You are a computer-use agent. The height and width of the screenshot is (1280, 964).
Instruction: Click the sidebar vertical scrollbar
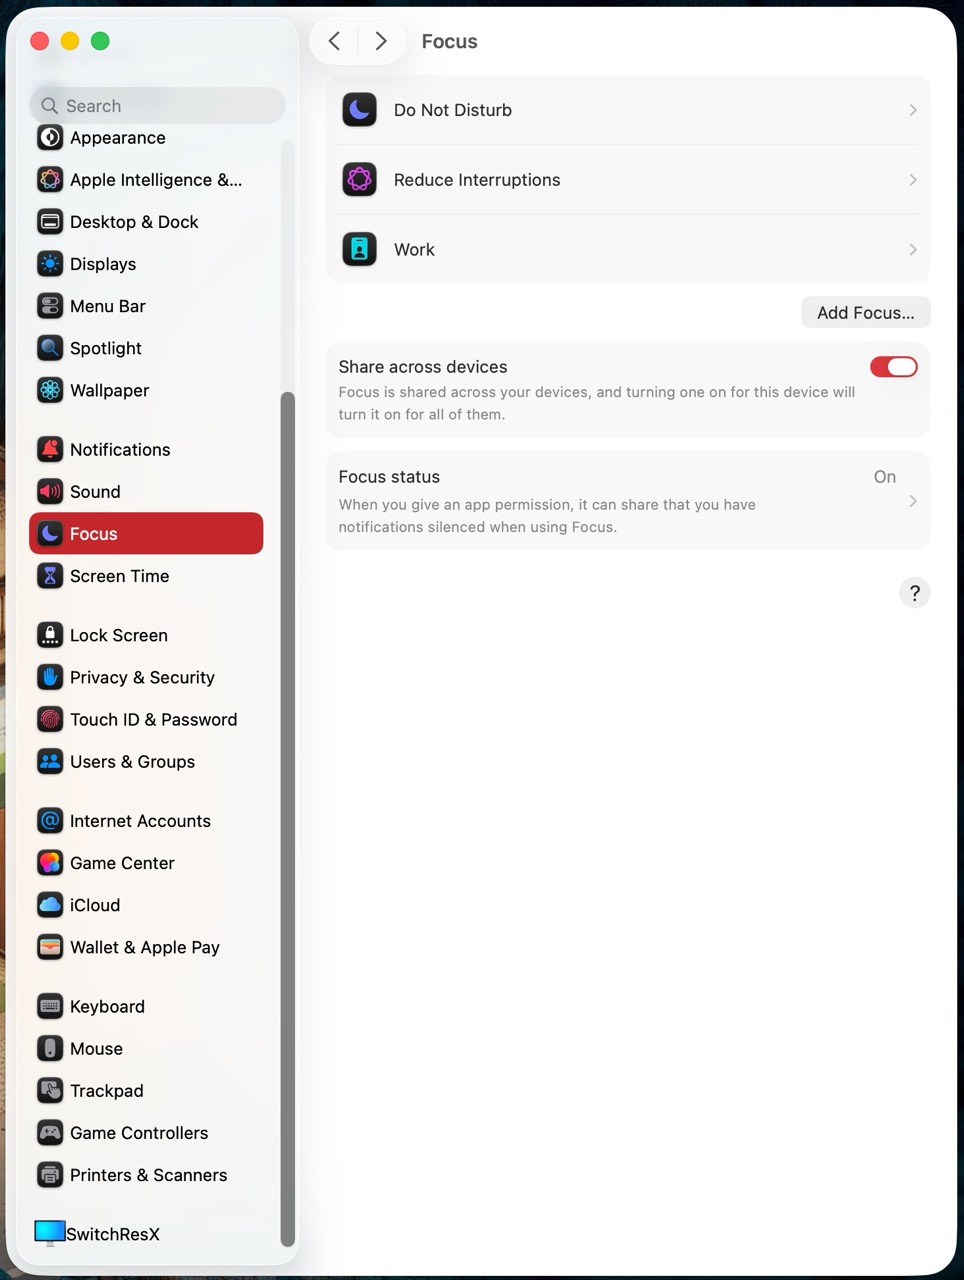pyautogui.click(x=288, y=819)
